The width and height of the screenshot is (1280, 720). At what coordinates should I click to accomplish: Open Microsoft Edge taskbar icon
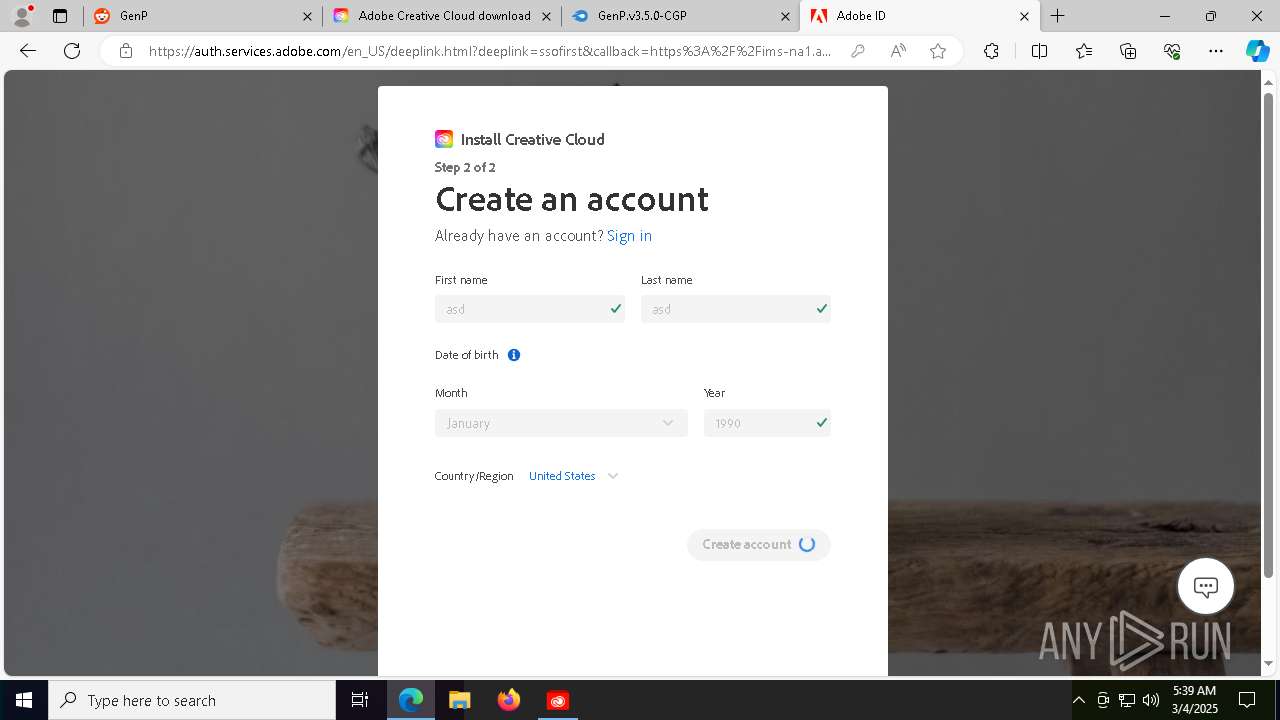tap(411, 700)
